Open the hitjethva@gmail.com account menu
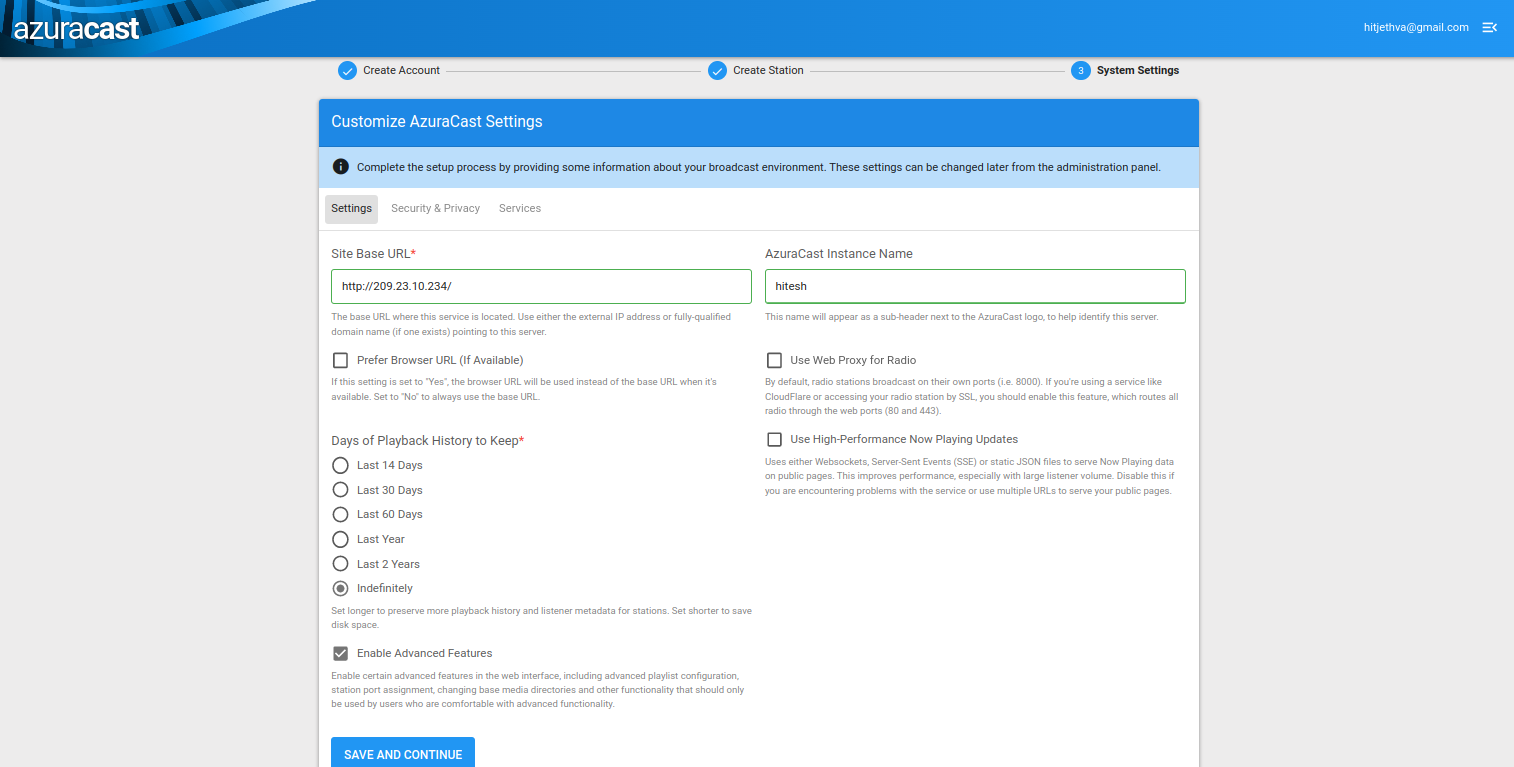Screen dimensions: 1514x767 pos(1416,27)
